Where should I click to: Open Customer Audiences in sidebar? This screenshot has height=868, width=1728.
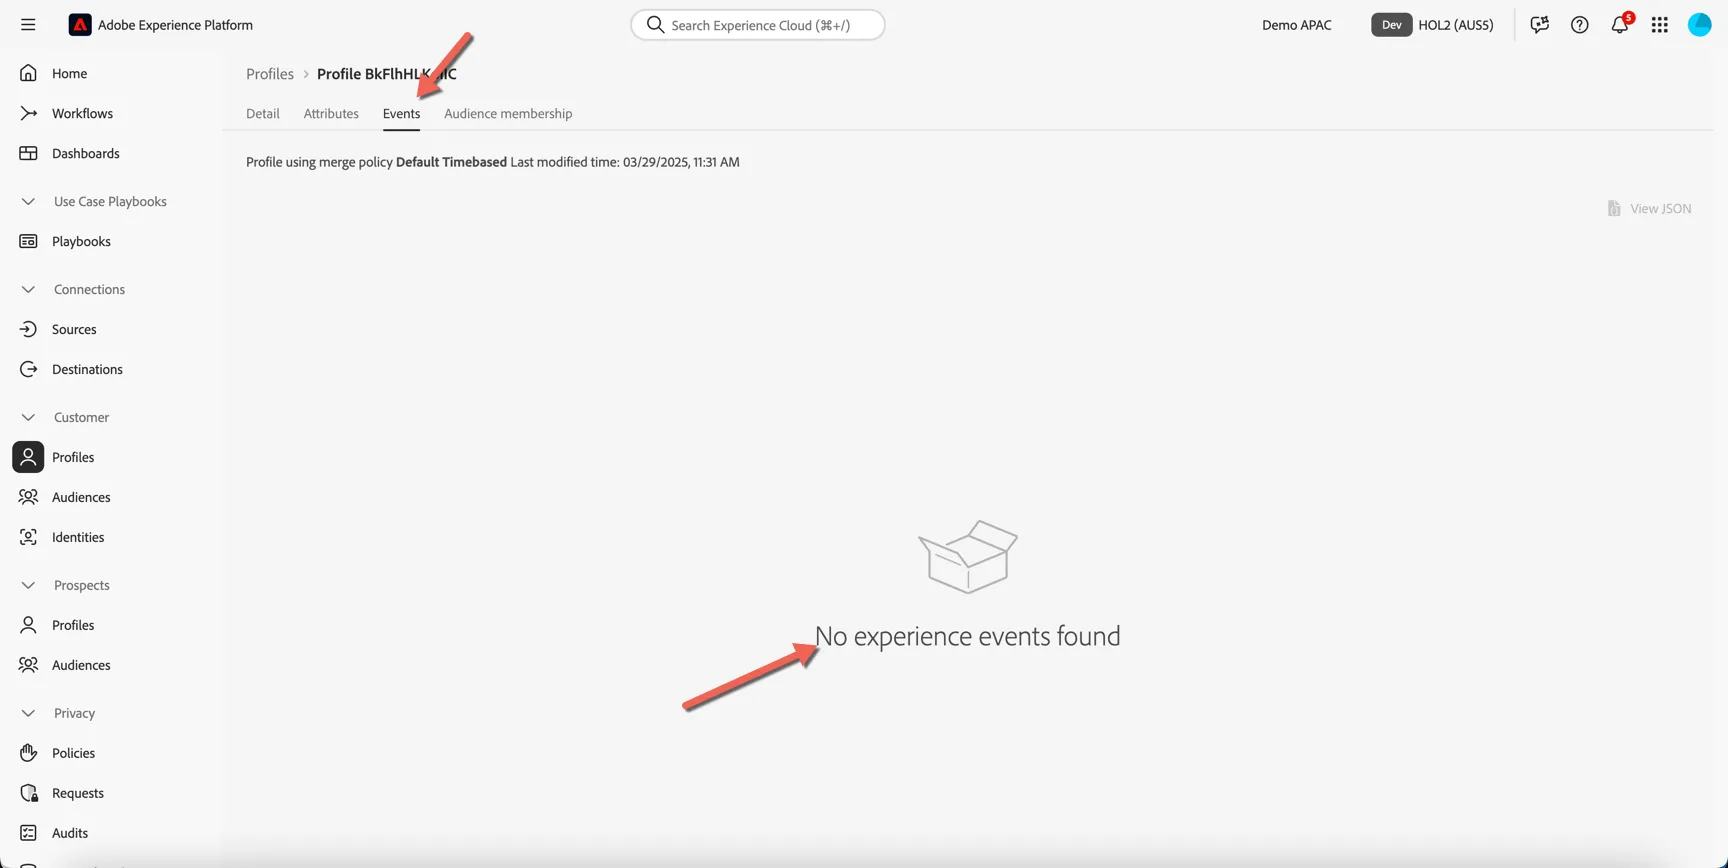[81, 497]
